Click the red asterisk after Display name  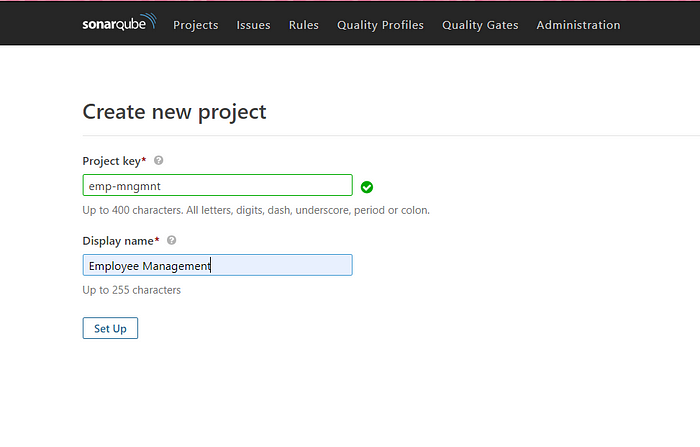[x=157, y=239]
